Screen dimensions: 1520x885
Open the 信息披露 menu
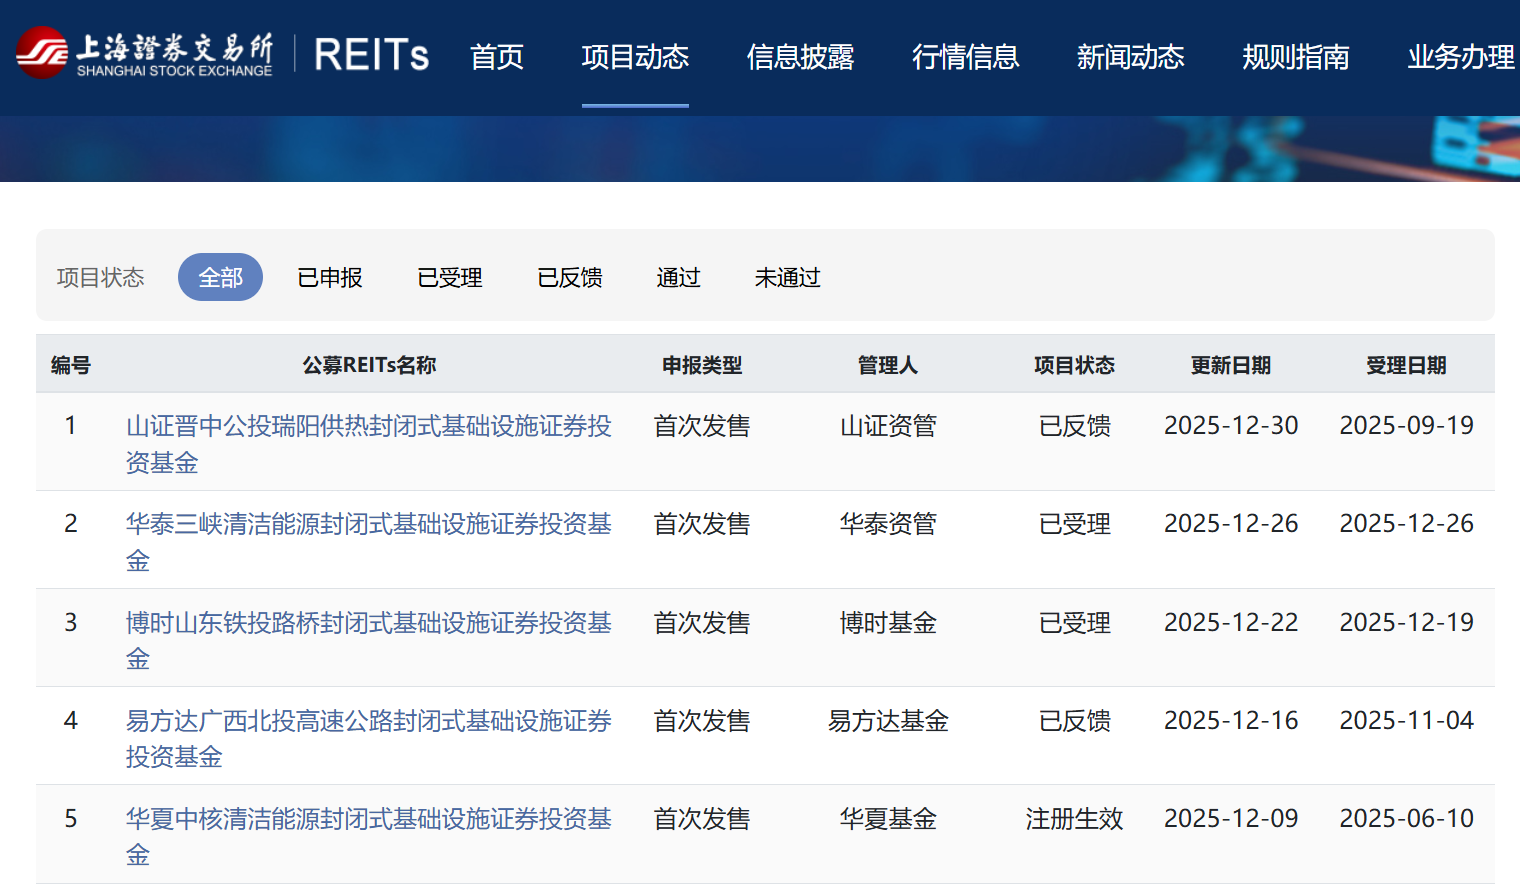tap(800, 57)
